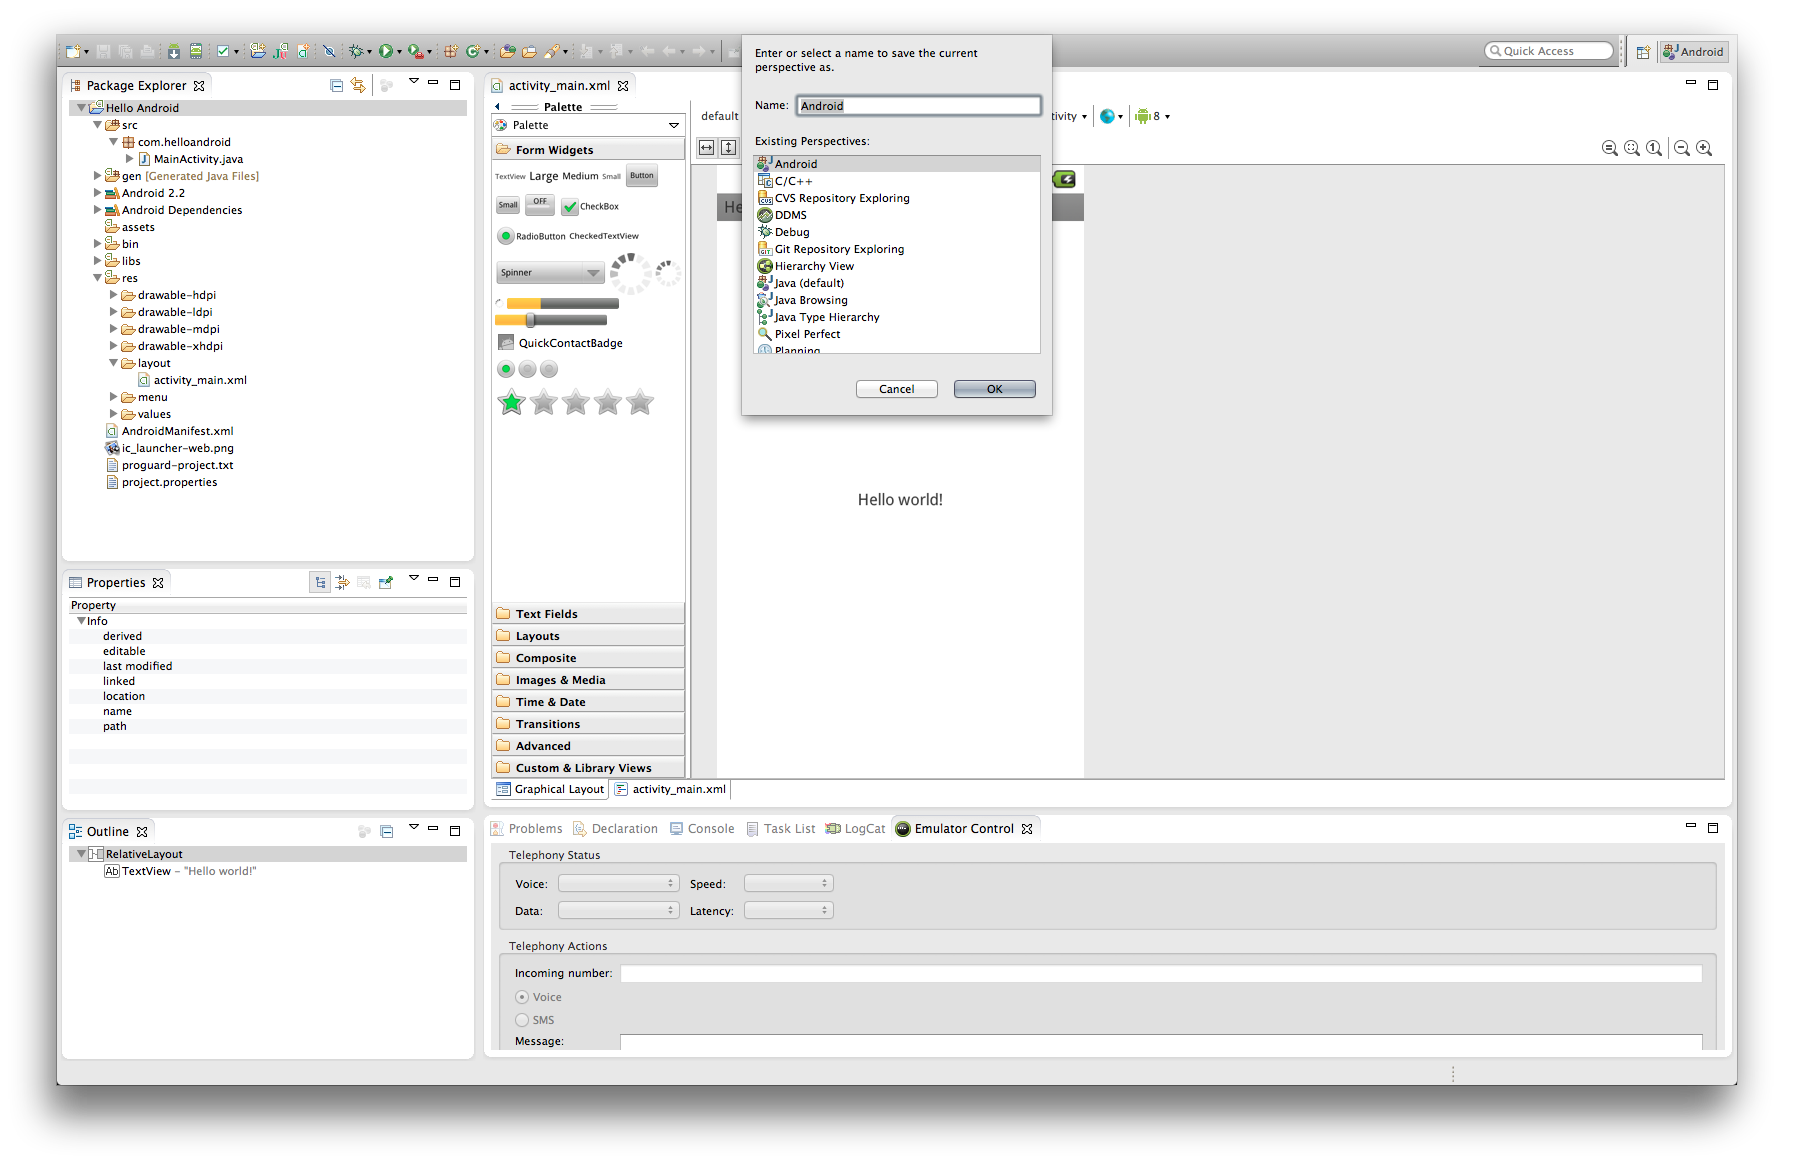This screenshot has width=1794, height=1164.
Task: Toggle Link with Editor in Package Explorer
Action: 358,85
